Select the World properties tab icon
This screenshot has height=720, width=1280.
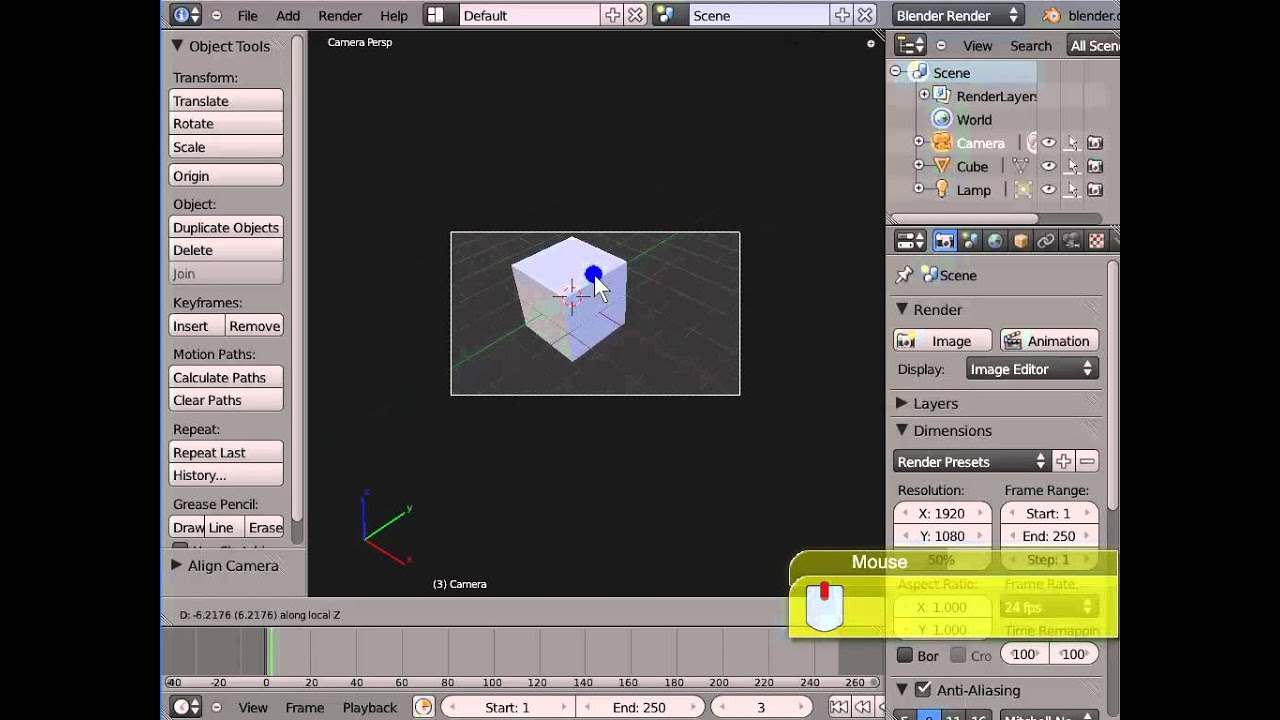click(995, 241)
